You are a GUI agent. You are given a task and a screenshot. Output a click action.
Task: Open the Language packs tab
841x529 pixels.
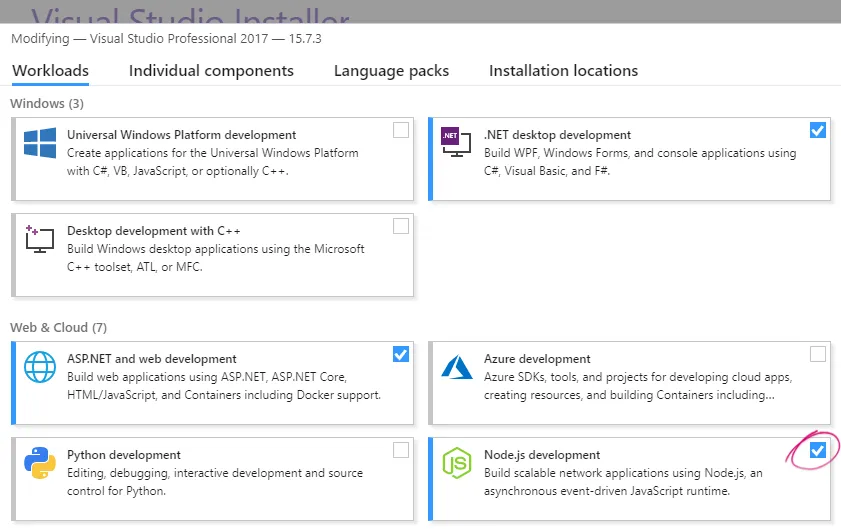pos(391,71)
